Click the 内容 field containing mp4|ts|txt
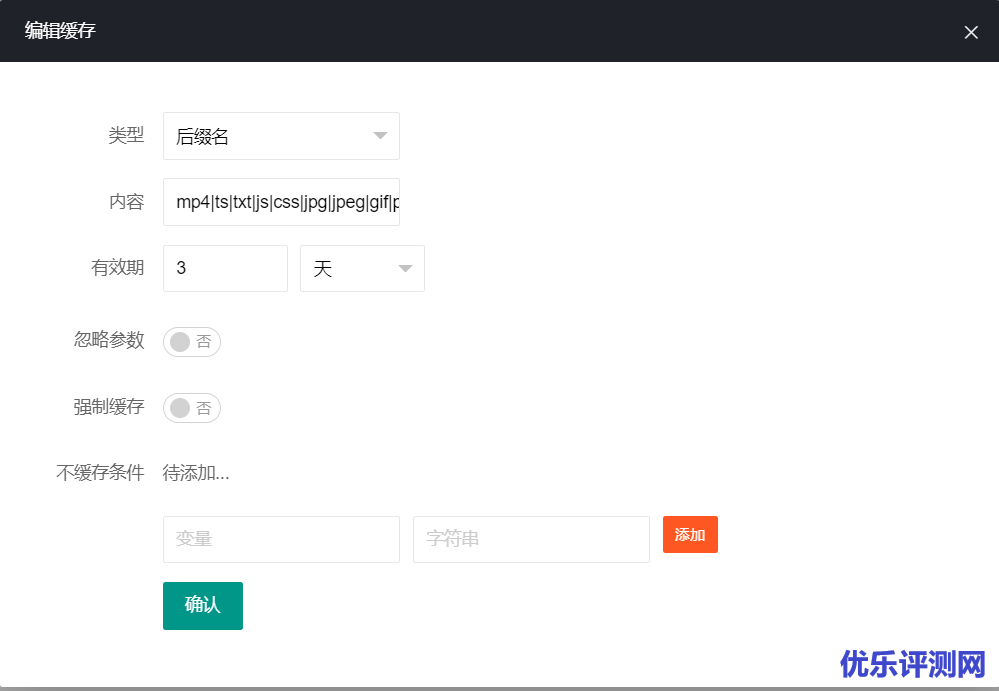 [281, 202]
